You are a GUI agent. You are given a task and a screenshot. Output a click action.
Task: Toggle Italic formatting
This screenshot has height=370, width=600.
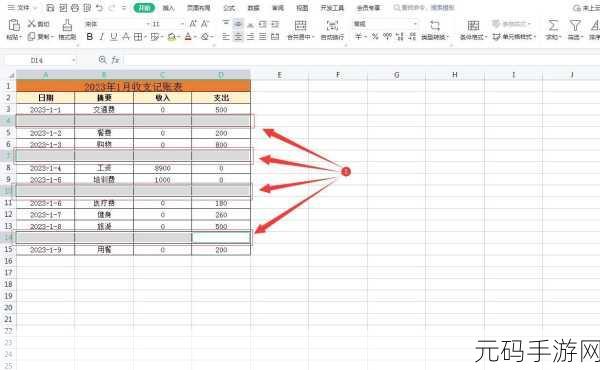pyautogui.click(x=101, y=37)
